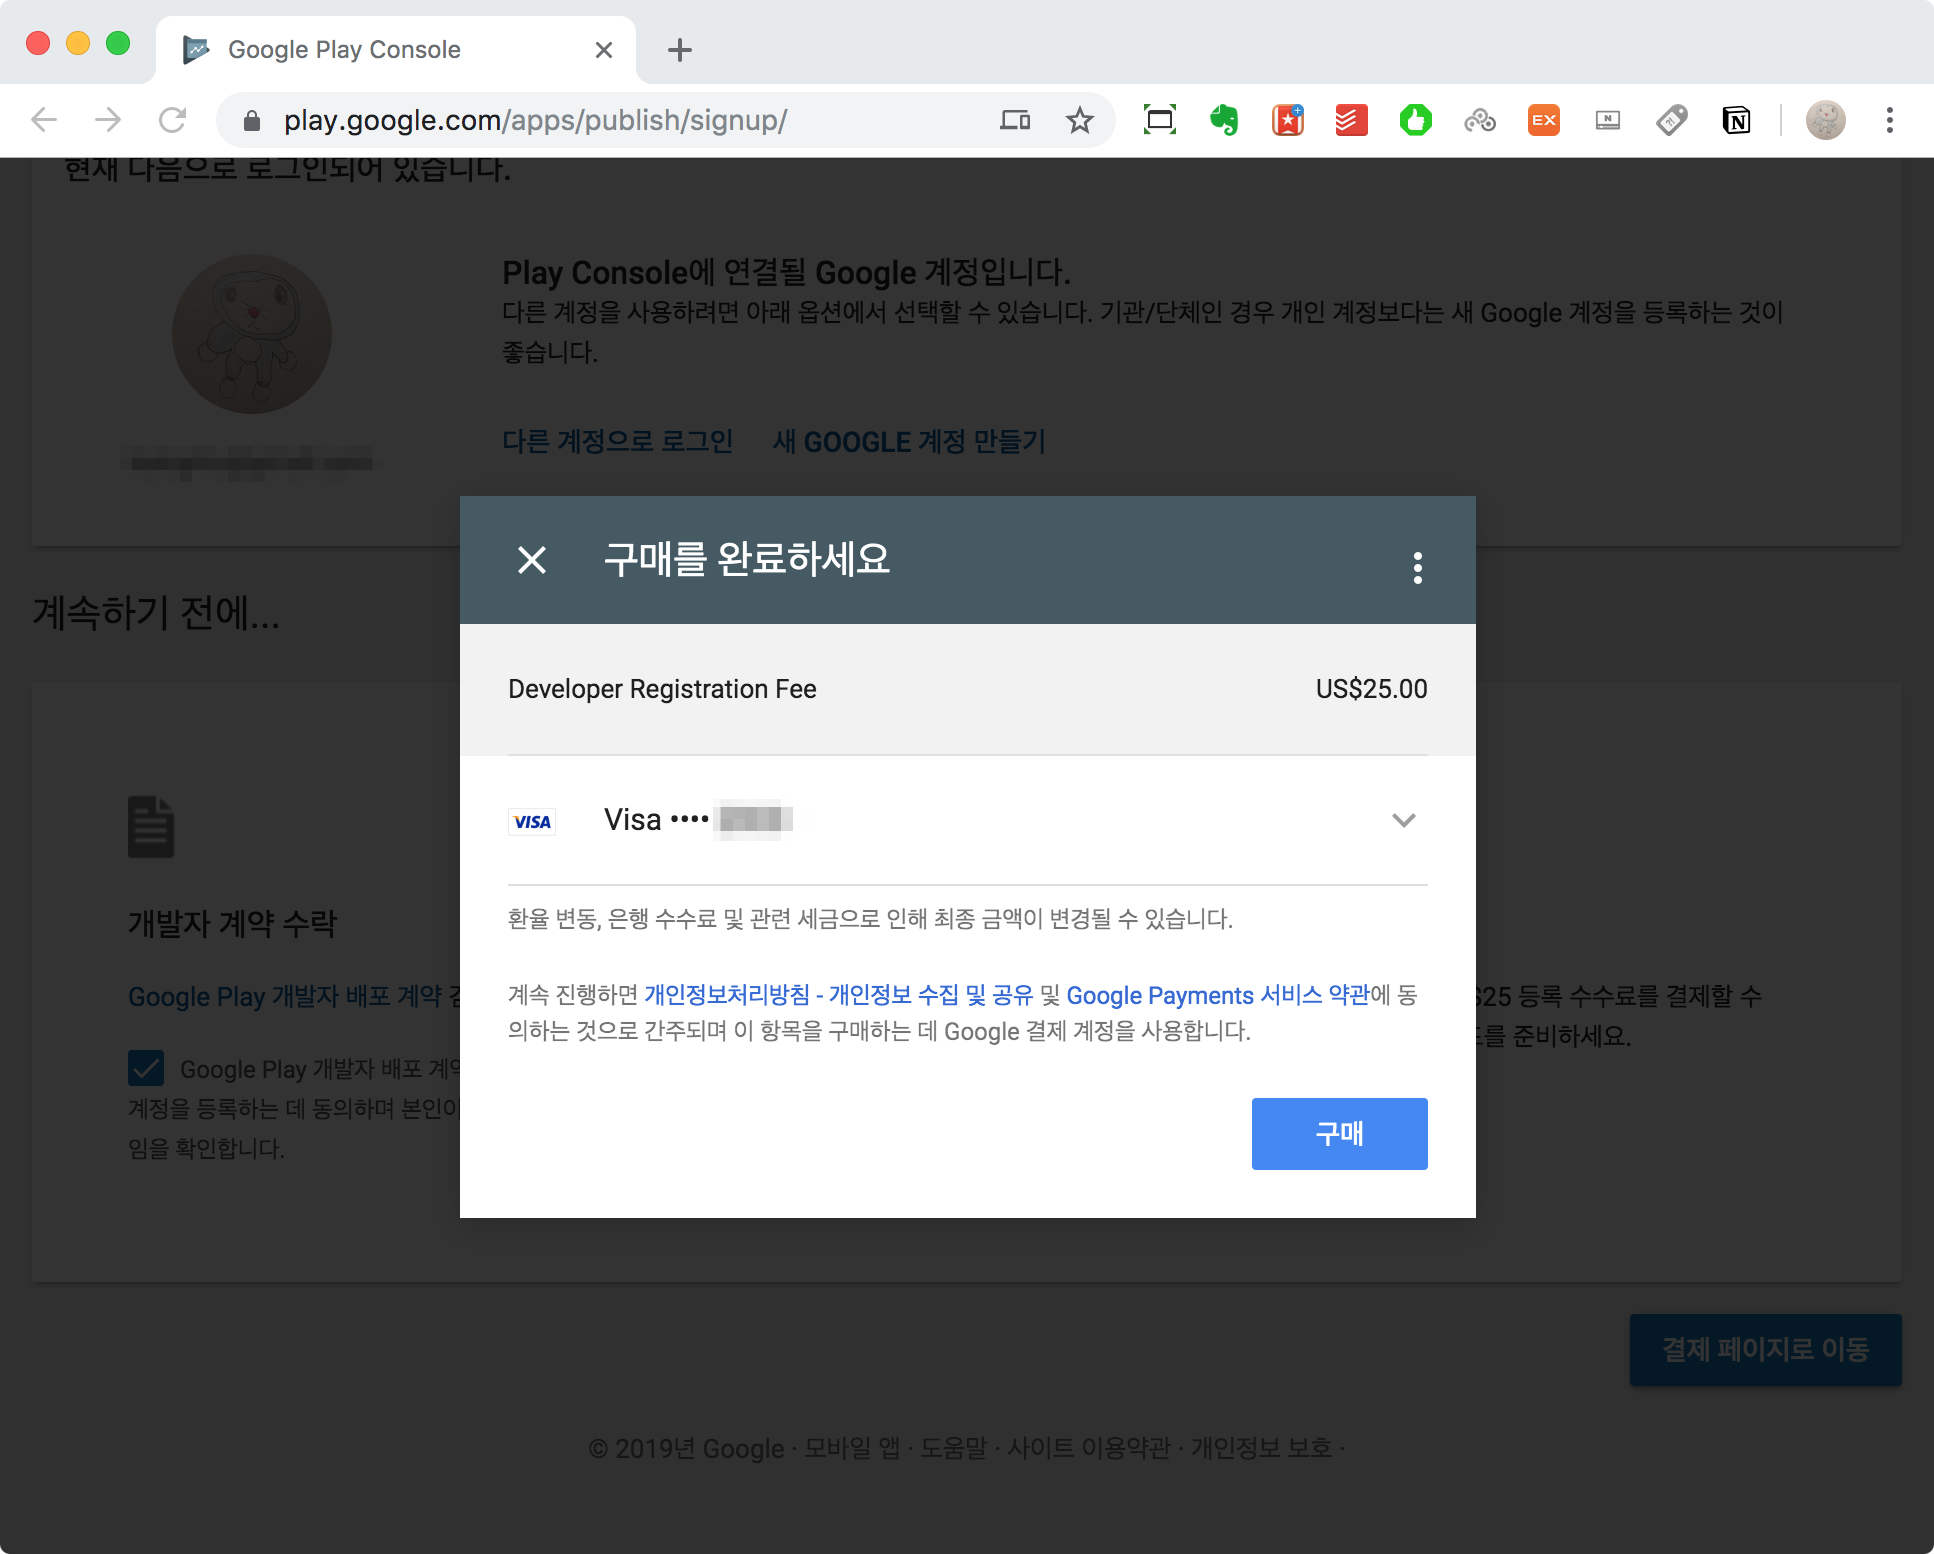The image size is (1934, 1554).
Task: Expand the Visa payment method dropdown
Action: [x=1403, y=820]
